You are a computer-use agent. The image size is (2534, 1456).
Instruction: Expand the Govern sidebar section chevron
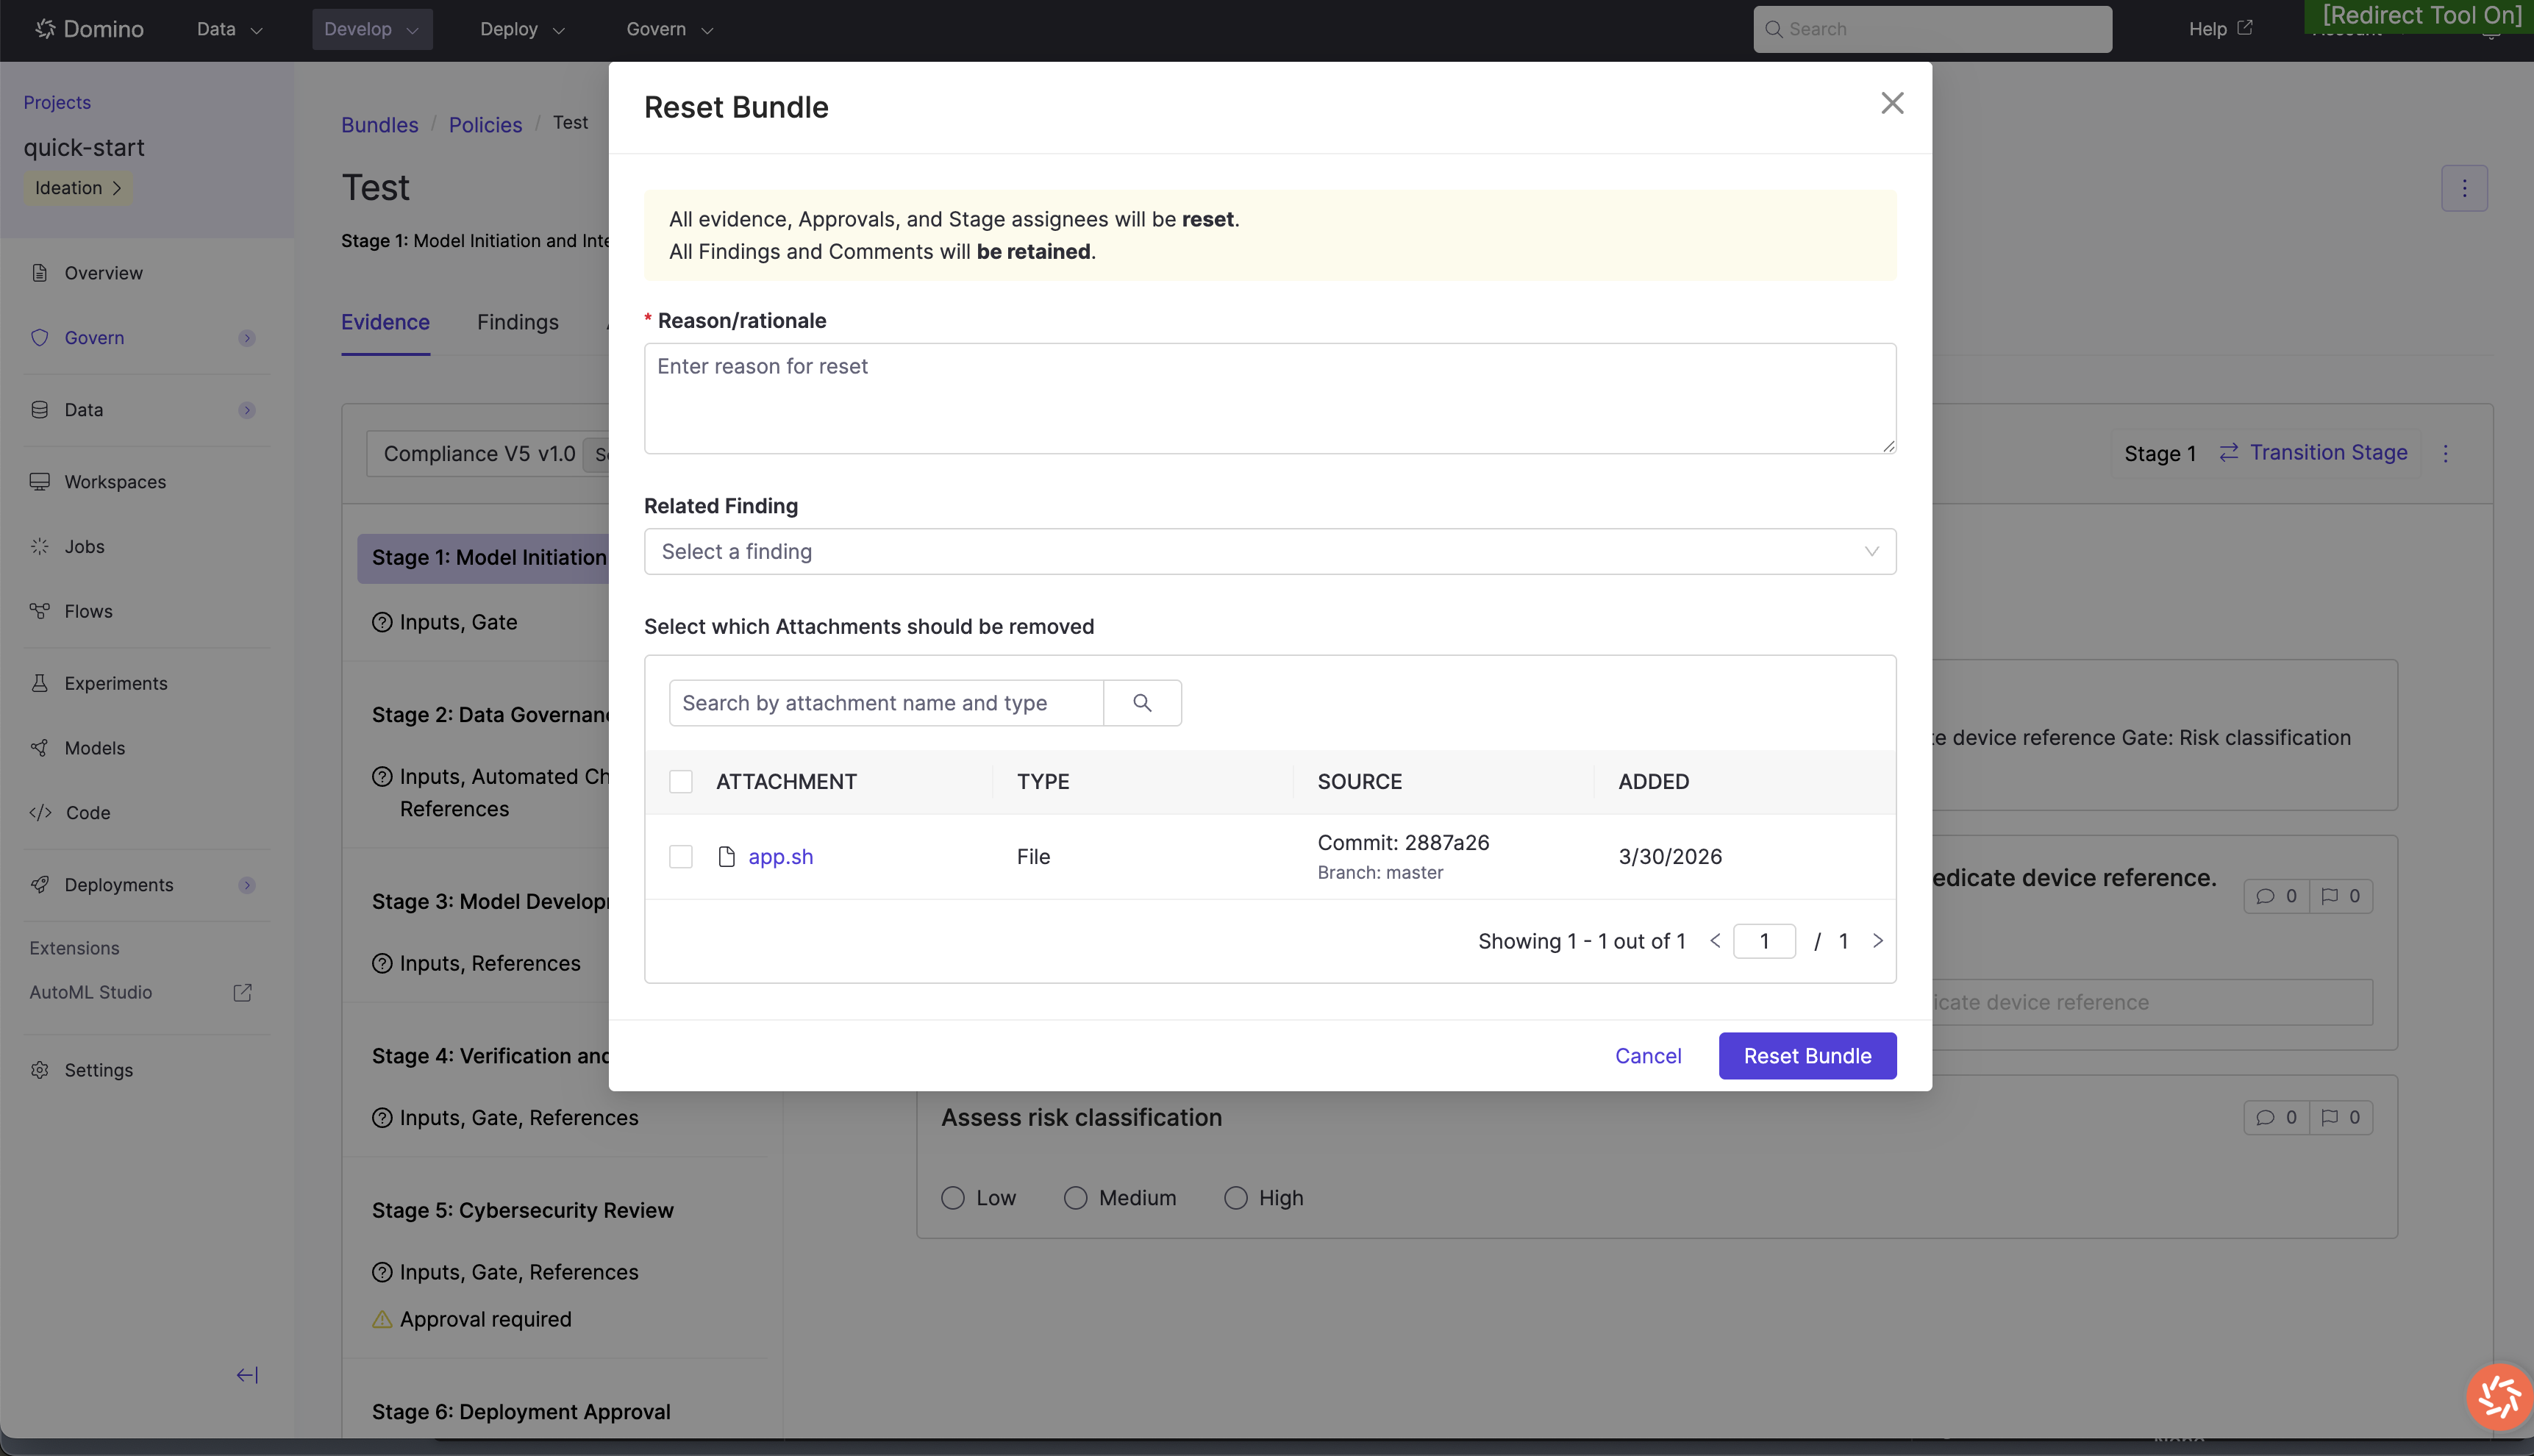tap(247, 338)
